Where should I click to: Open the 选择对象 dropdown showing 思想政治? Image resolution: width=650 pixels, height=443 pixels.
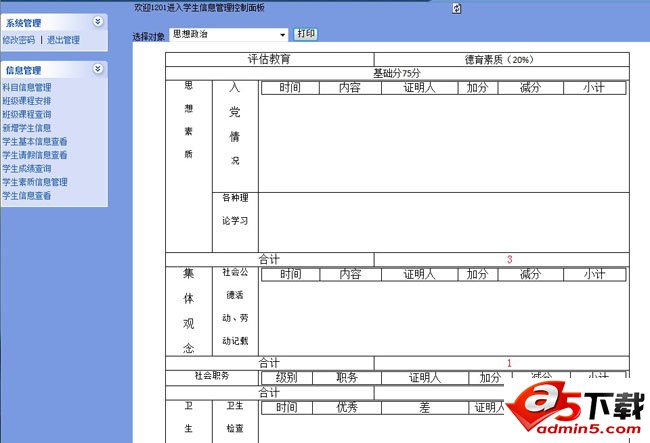228,34
